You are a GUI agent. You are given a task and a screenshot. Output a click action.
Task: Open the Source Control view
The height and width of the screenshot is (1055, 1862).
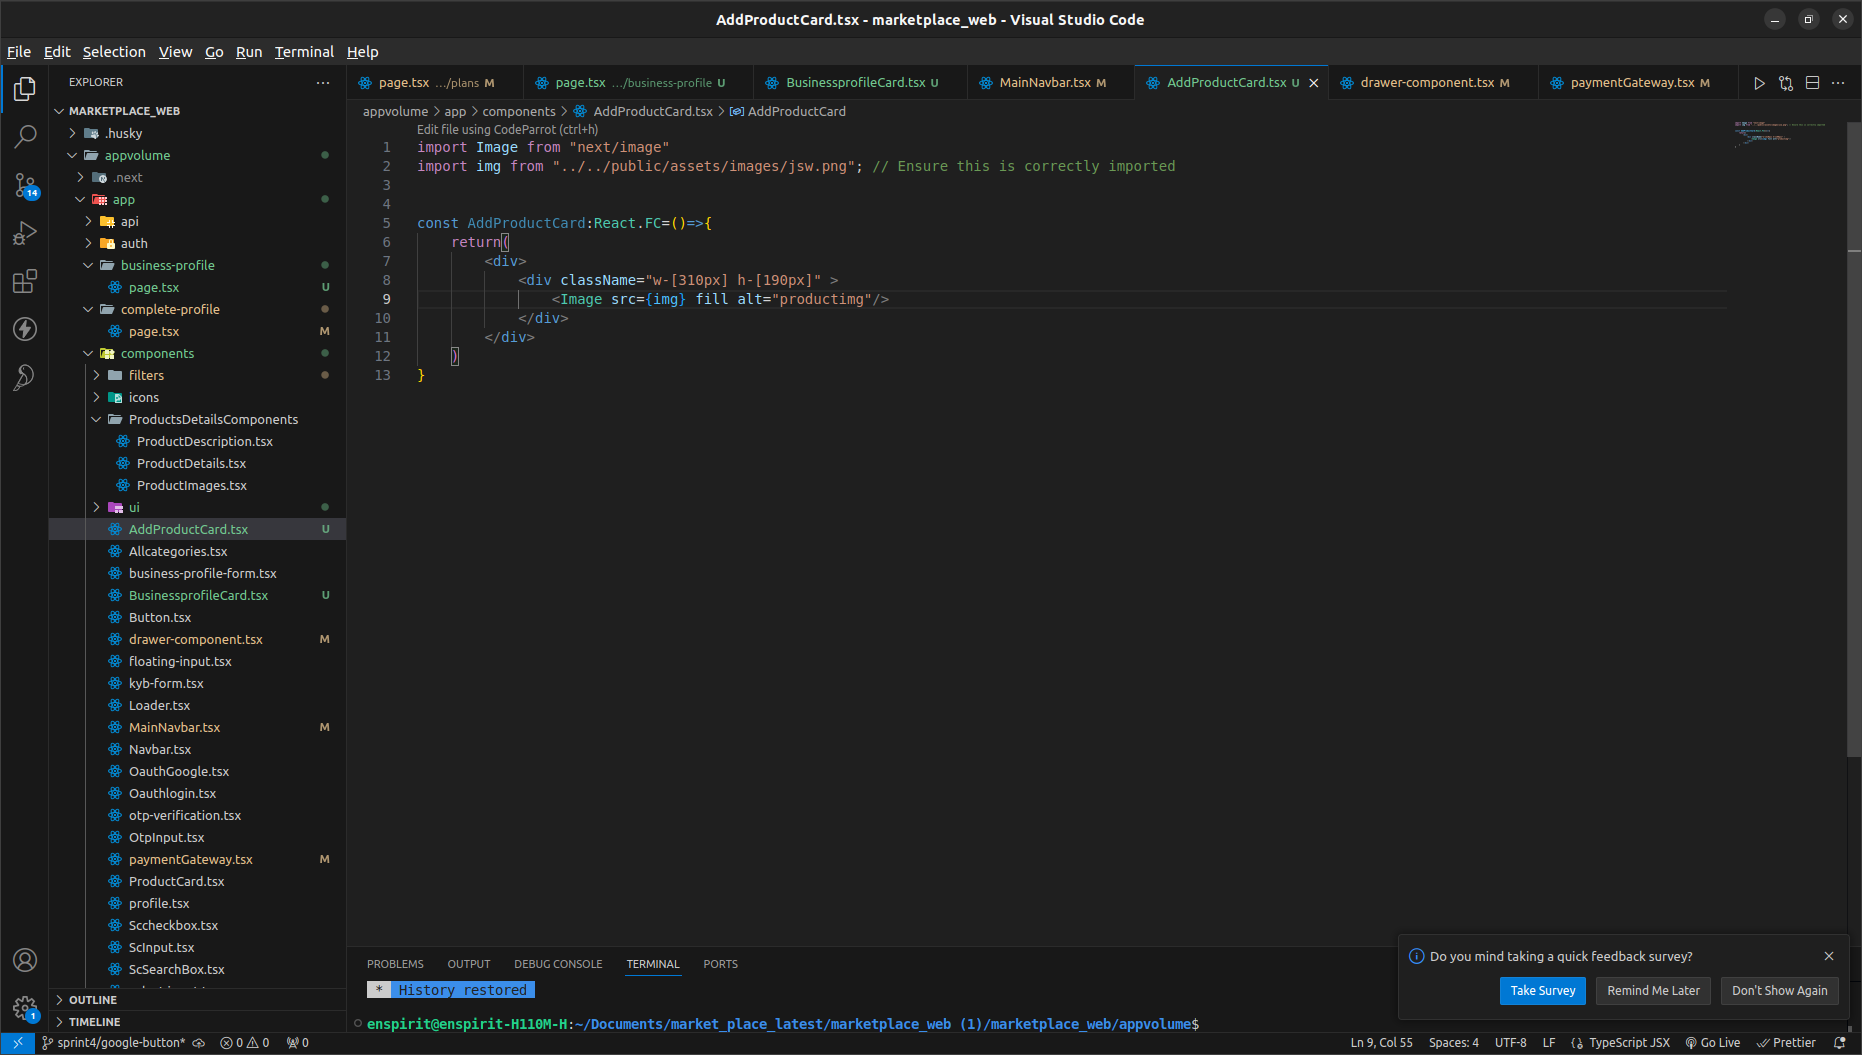pos(25,185)
